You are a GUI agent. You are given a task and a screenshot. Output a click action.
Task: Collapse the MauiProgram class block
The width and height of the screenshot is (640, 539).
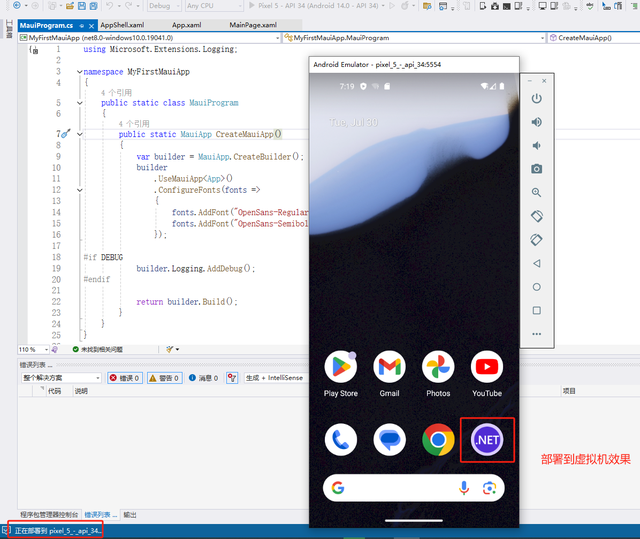pyautogui.click(x=80, y=103)
